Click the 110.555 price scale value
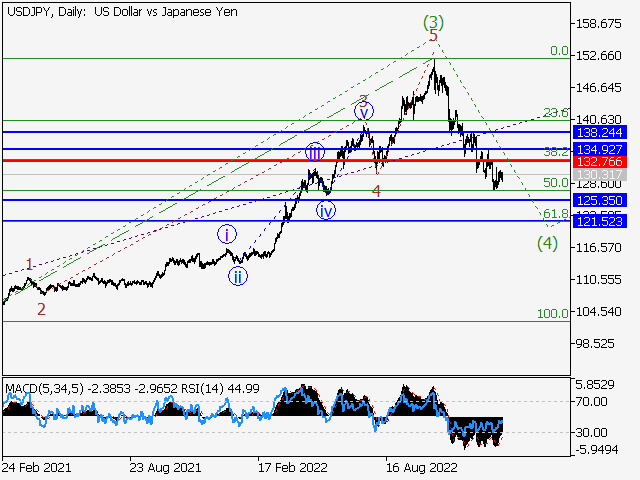Screen dimensions: 640x480 point(598,280)
